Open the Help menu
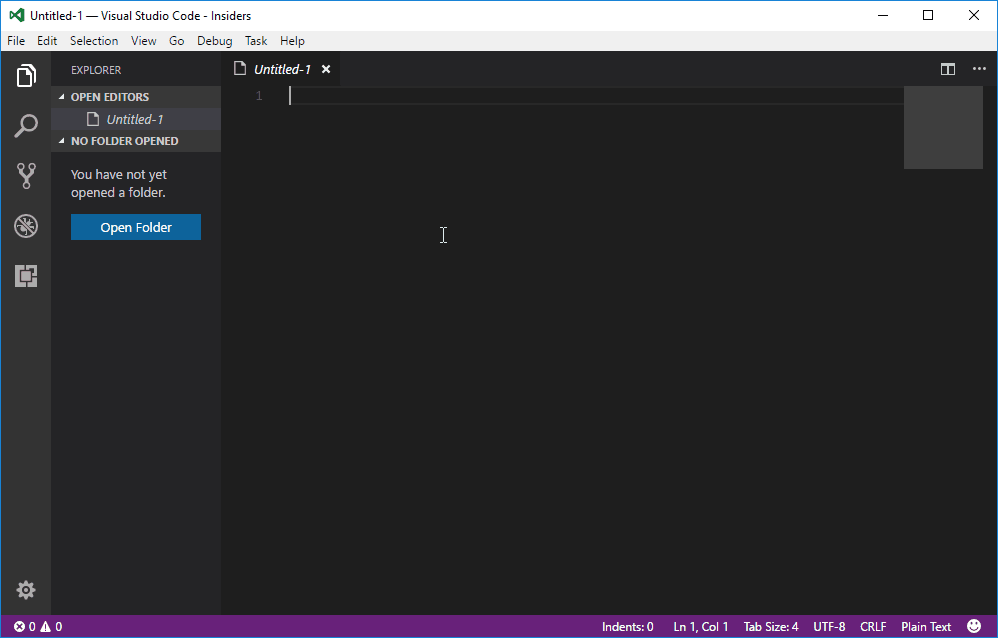Viewport: 998px width, 638px height. (292, 41)
